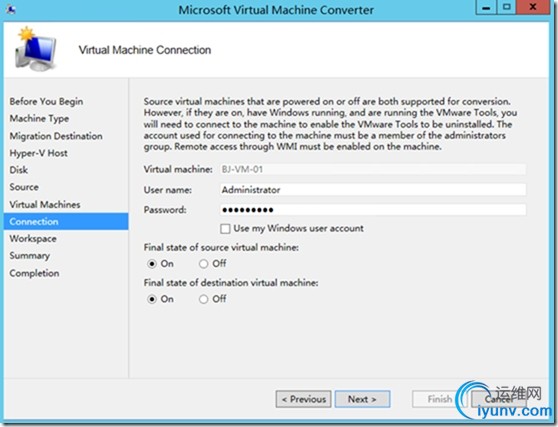Viewport: 558px width, 427px height.
Task: Open the Before You Begin step
Action: click(x=46, y=101)
